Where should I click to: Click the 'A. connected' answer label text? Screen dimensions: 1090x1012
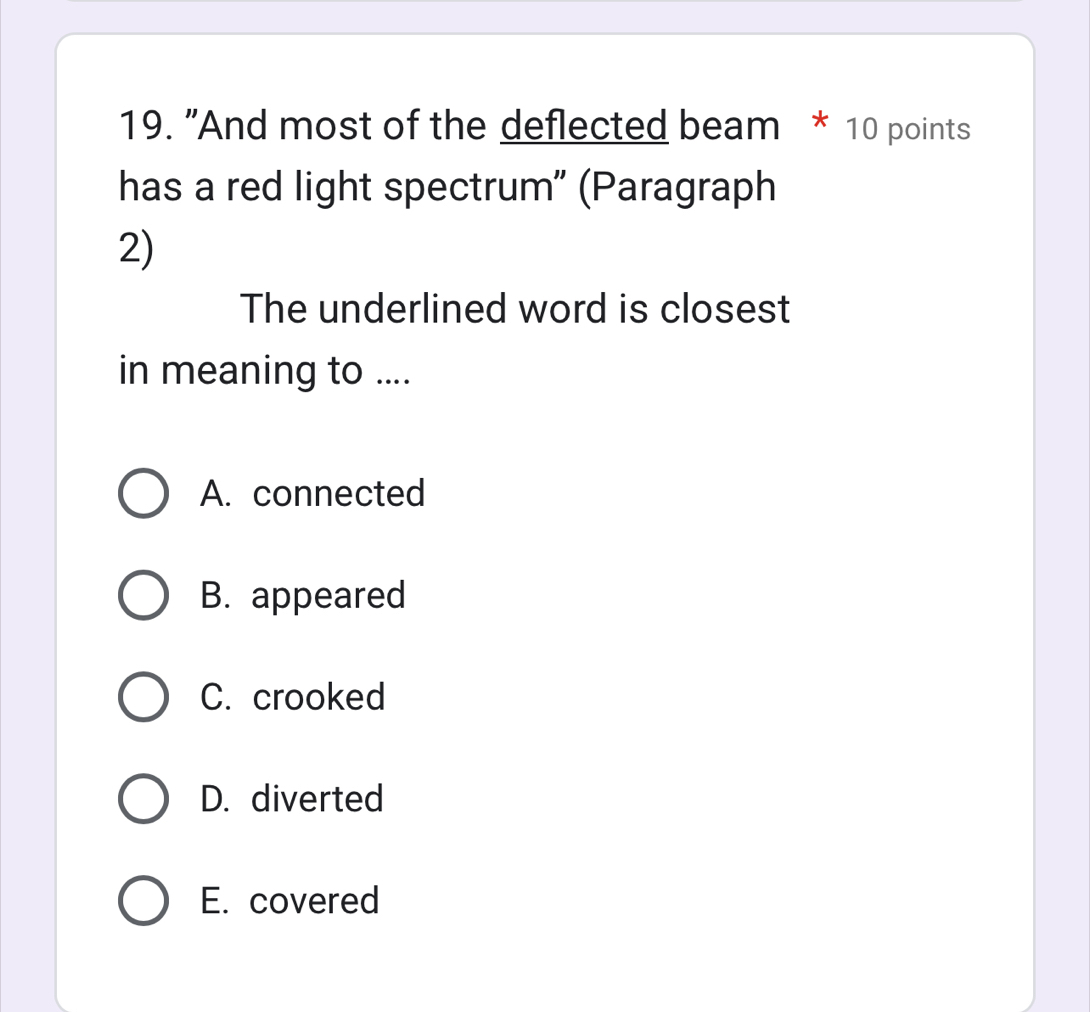click(x=312, y=494)
